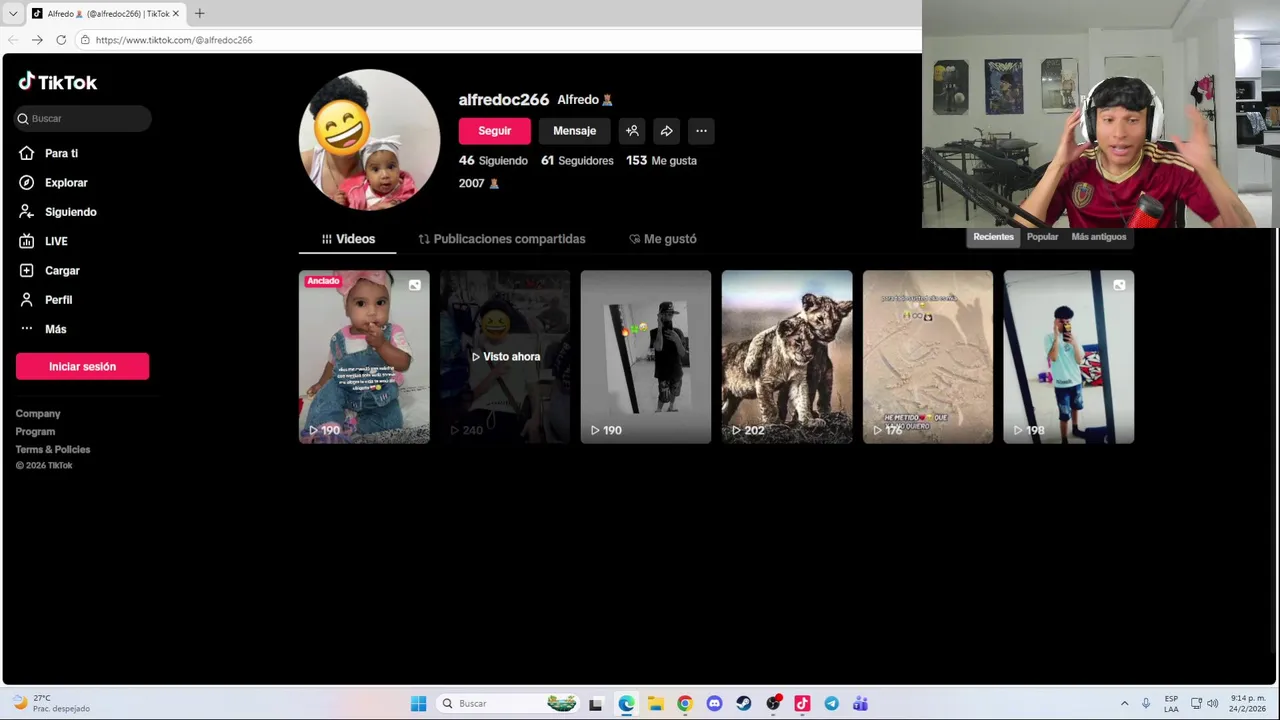Screen dimensions: 1280x720
Task: Click the Company footer link
Action: [x=38, y=414]
